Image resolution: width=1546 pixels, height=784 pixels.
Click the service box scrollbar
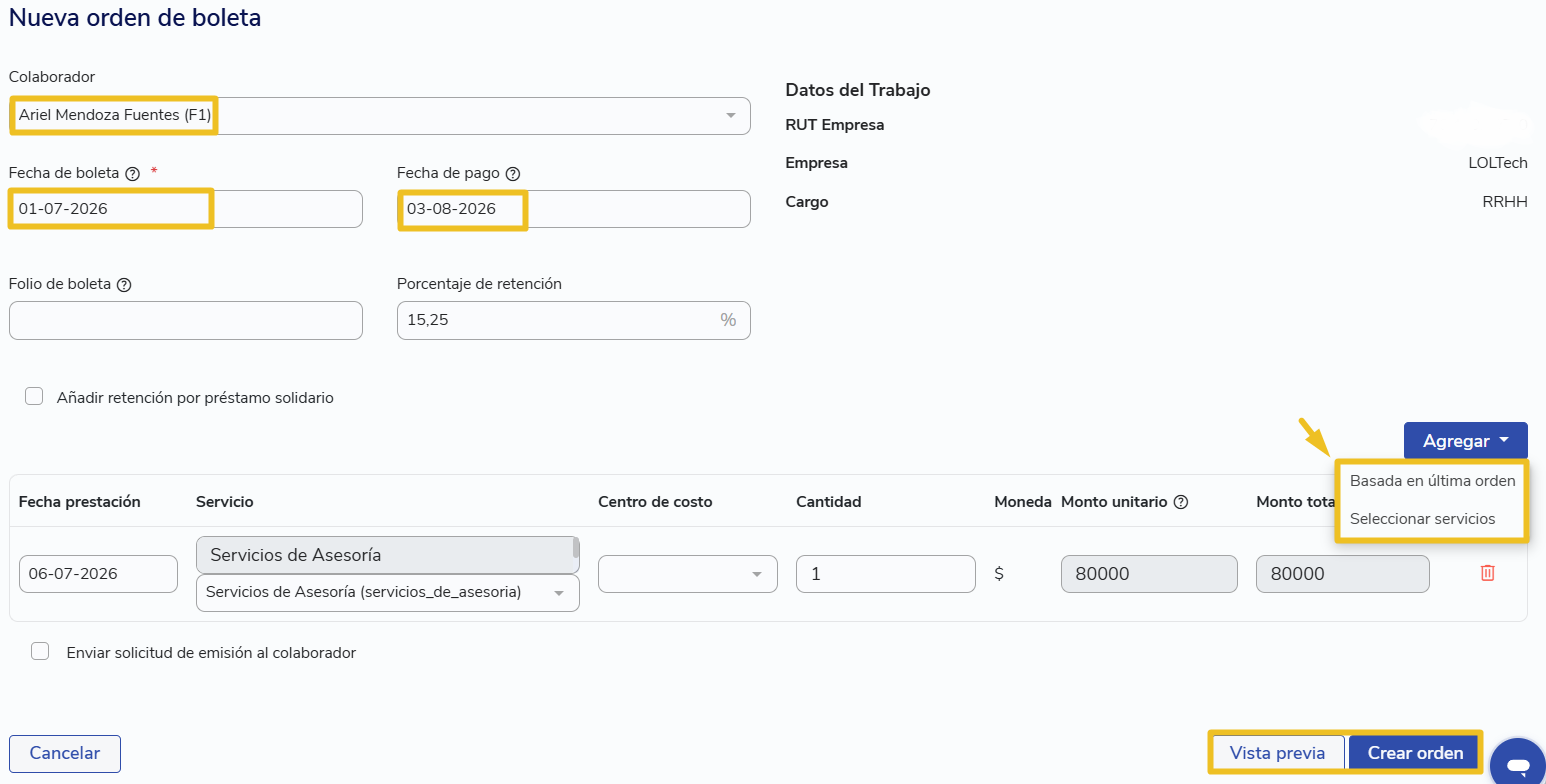(x=575, y=548)
